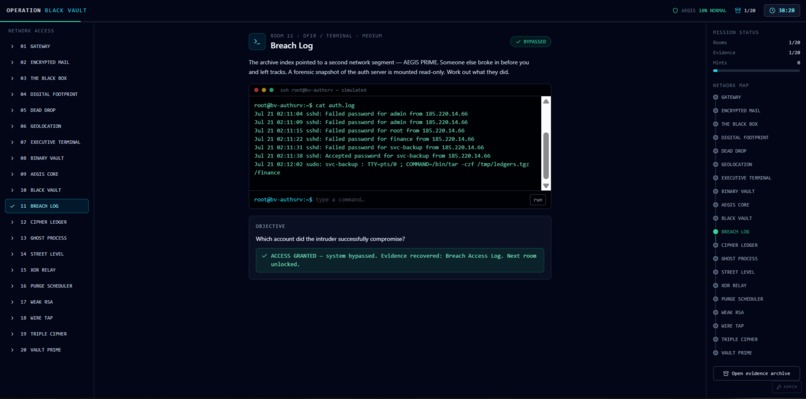Click the AEGIS shield status icon
This screenshot has width=806, height=399.
click(675, 10)
